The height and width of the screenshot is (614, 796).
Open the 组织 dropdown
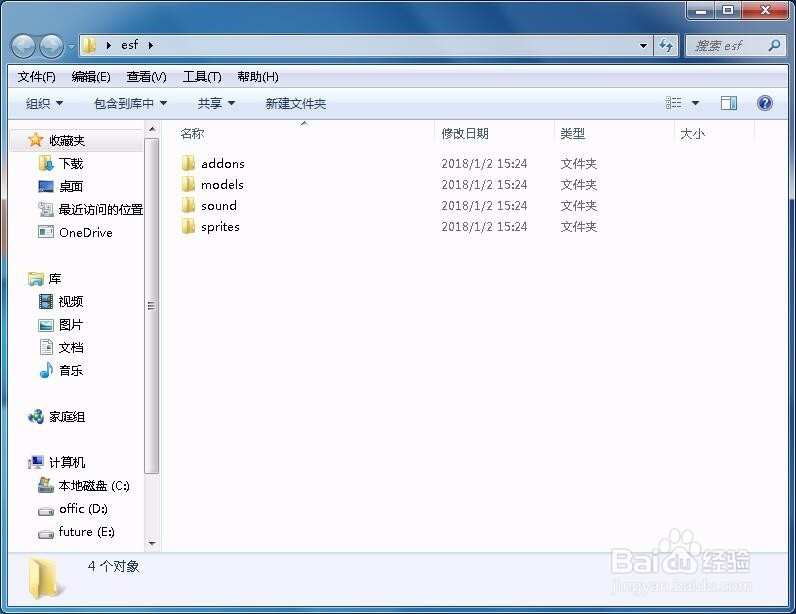coord(44,104)
